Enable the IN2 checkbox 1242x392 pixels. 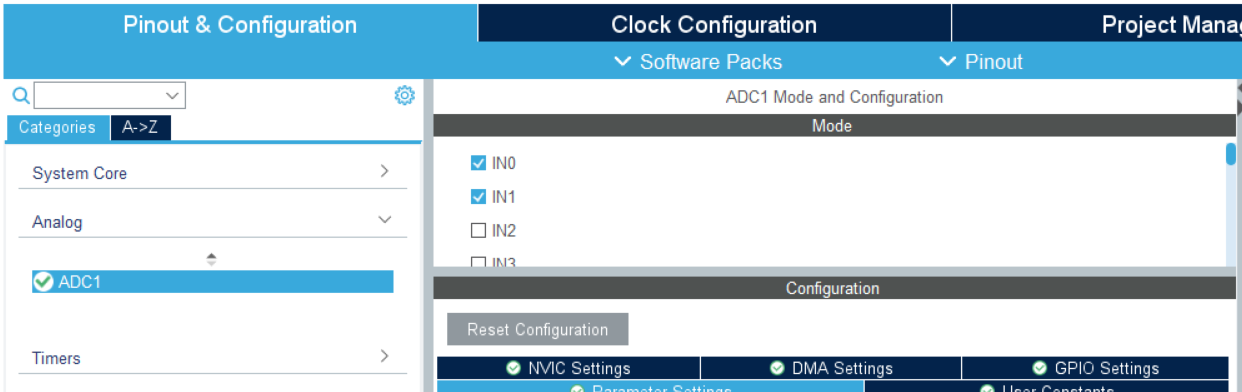(x=478, y=231)
